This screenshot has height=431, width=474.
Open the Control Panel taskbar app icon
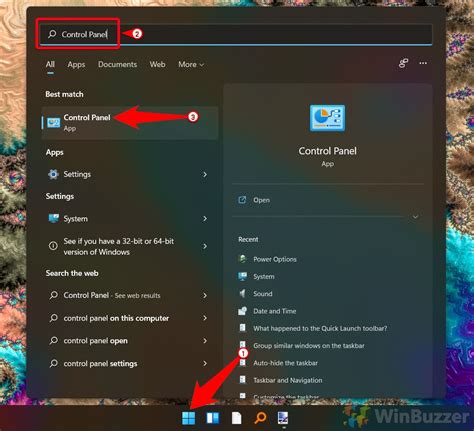coord(283,418)
